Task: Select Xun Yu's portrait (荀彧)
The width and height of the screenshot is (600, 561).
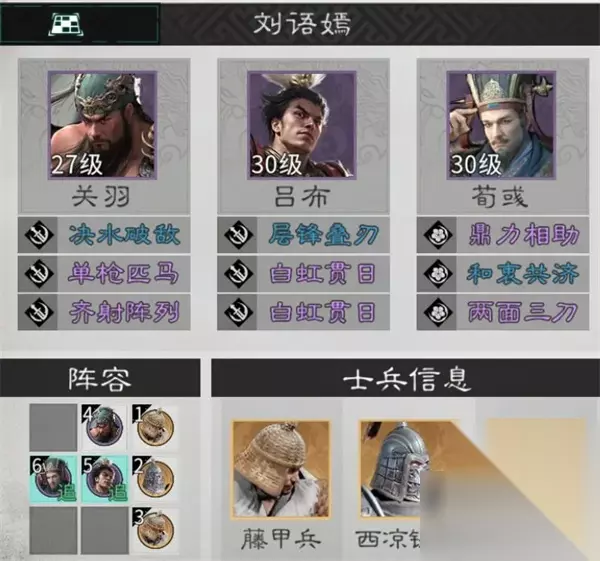Action: point(501,125)
